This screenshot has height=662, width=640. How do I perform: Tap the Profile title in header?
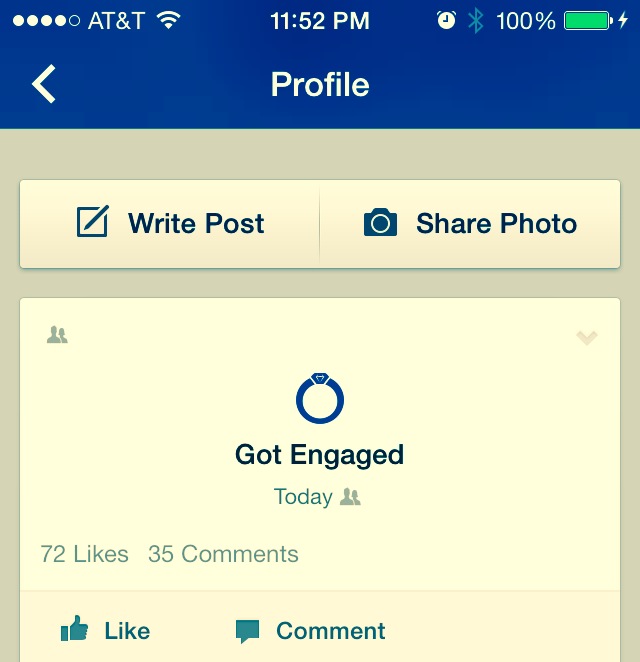click(320, 85)
